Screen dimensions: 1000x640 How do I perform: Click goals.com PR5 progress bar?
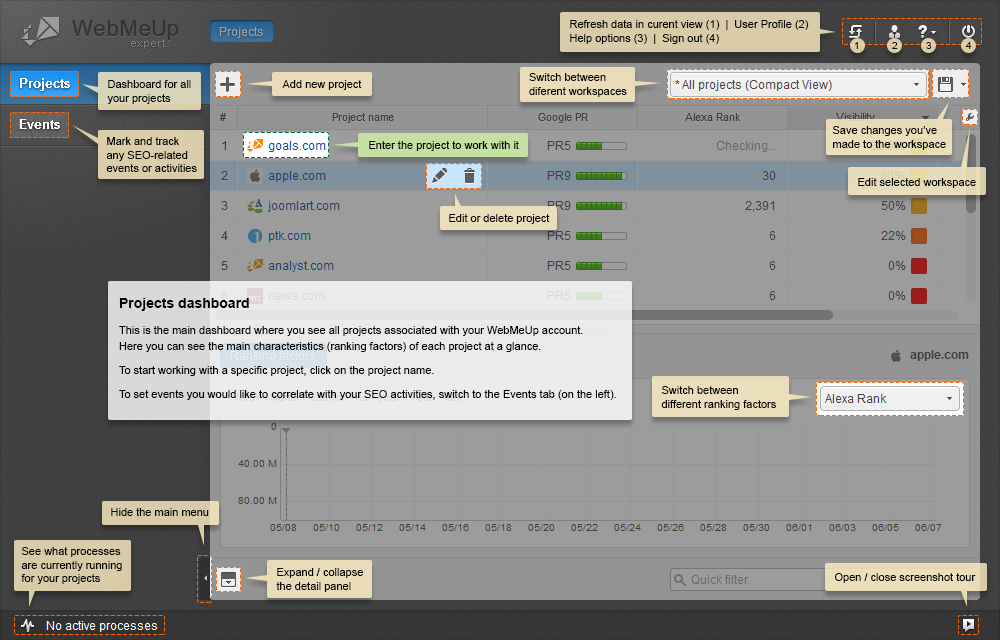[x=601, y=146]
